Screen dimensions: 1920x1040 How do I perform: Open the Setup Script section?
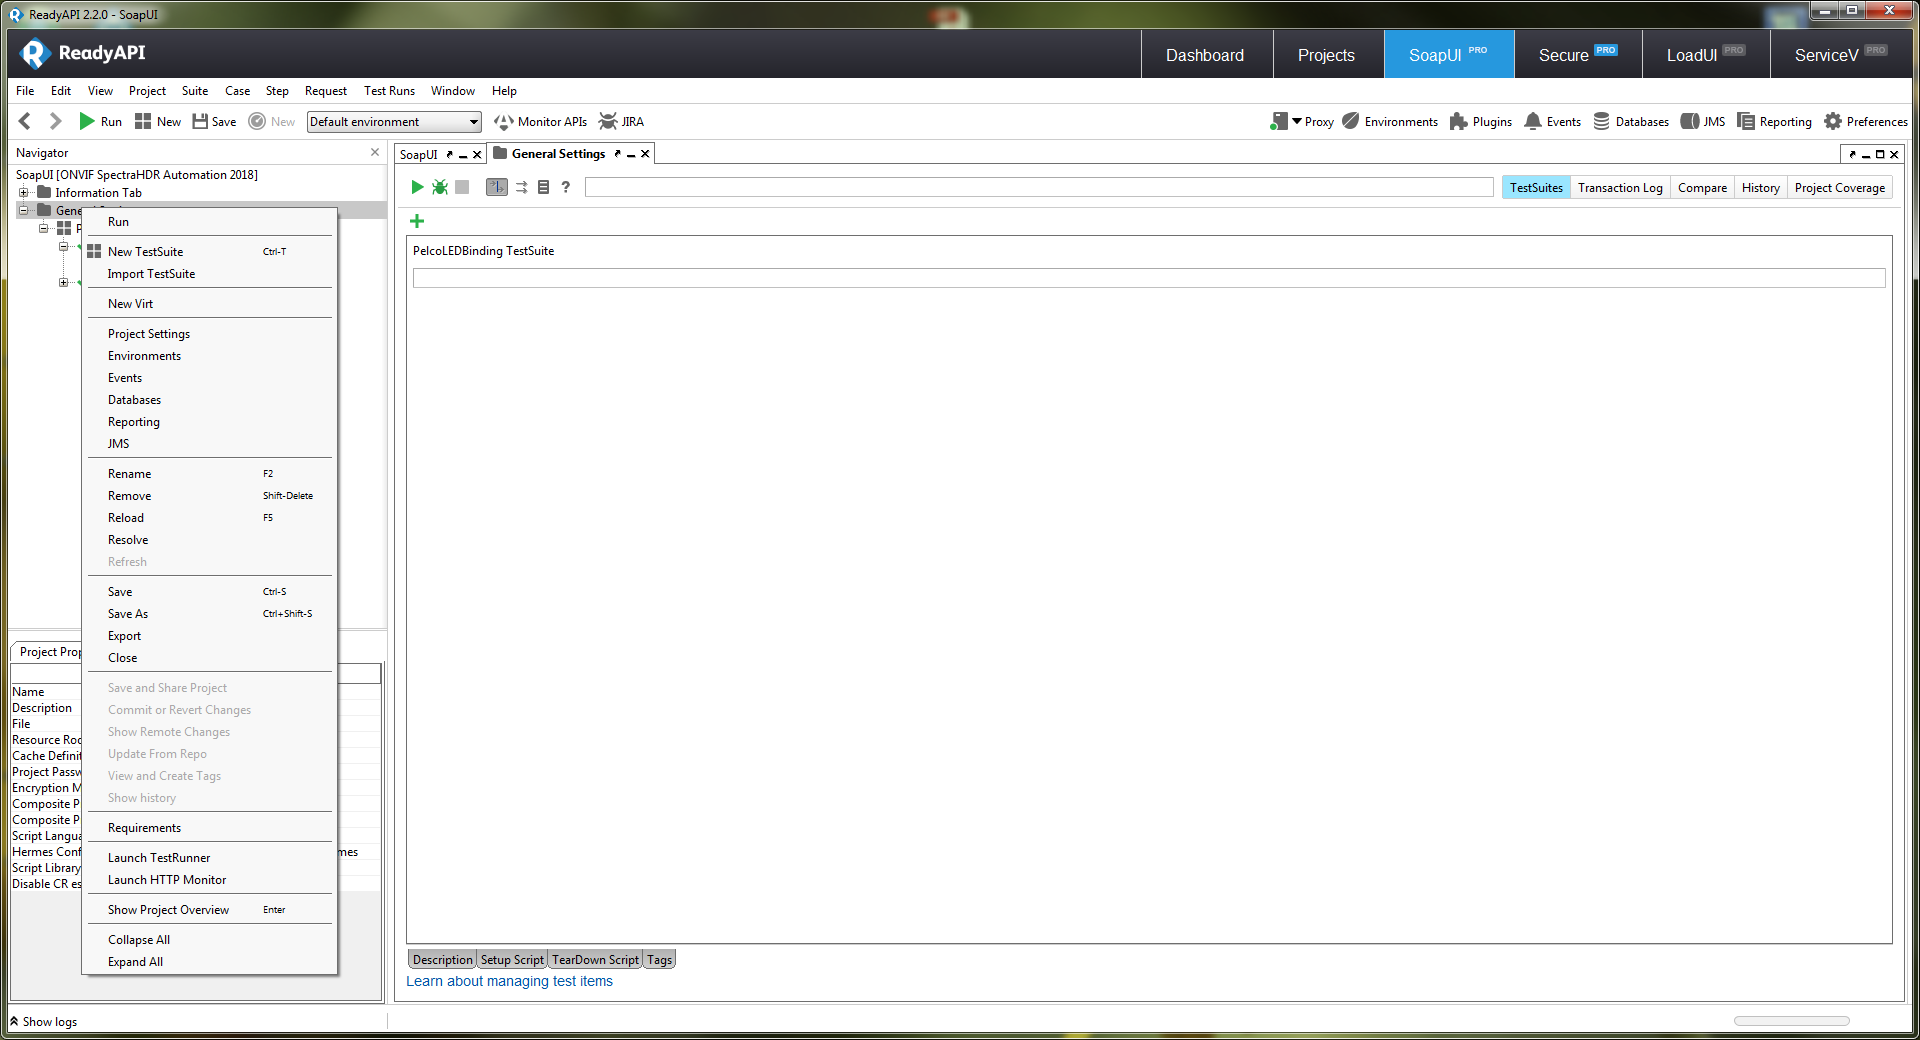(512, 960)
